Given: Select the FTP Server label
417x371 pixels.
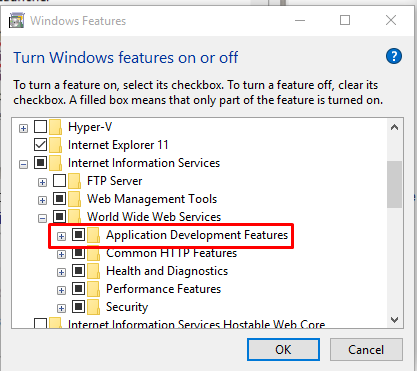Looking at the screenshot, I should [x=114, y=181].
